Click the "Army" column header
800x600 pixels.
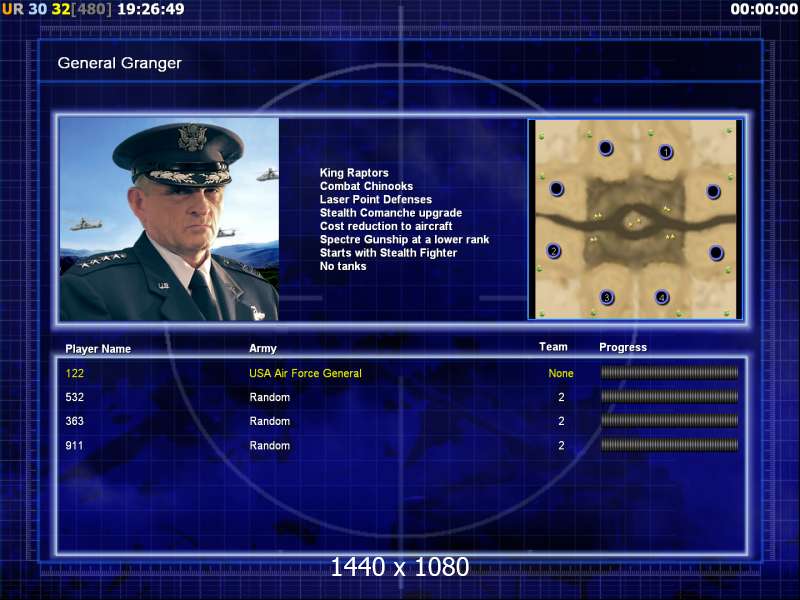pyautogui.click(x=263, y=348)
